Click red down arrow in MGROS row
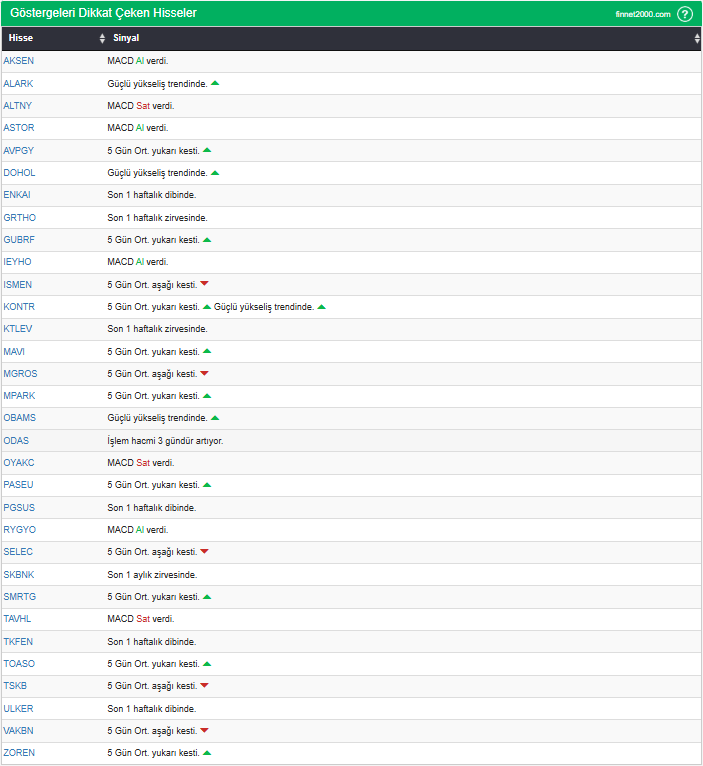The image size is (703, 766). point(204,373)
